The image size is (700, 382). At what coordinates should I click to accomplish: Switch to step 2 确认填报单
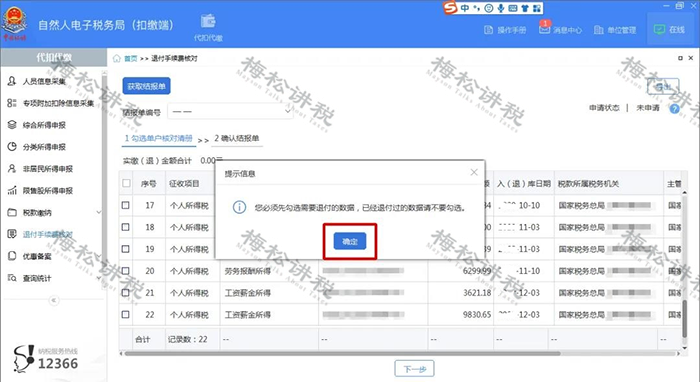point(237,139)
